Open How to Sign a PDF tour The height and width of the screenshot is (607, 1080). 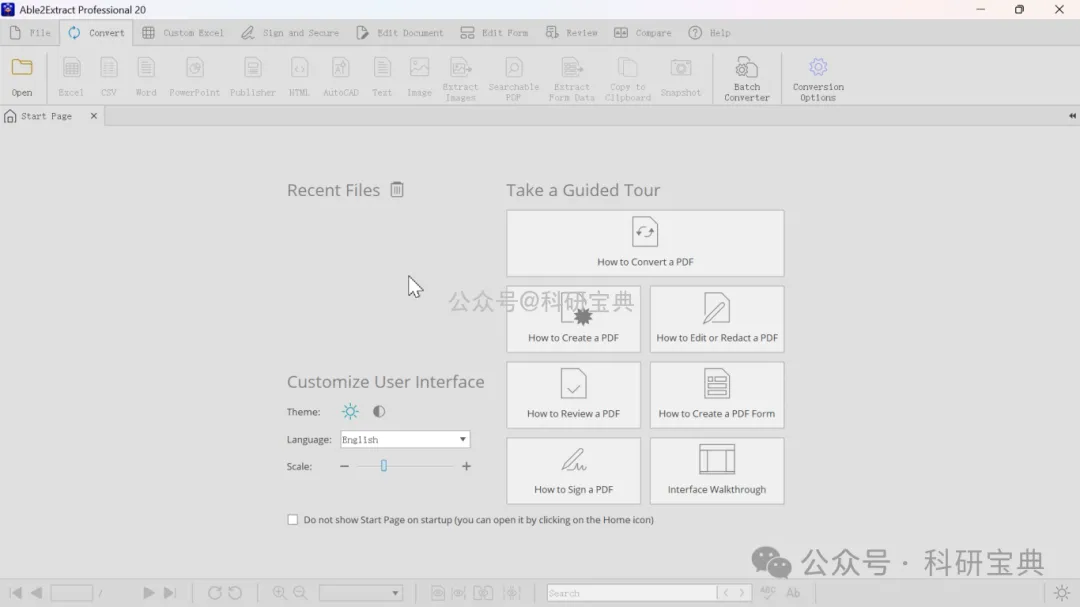click(x=573, y=471)
